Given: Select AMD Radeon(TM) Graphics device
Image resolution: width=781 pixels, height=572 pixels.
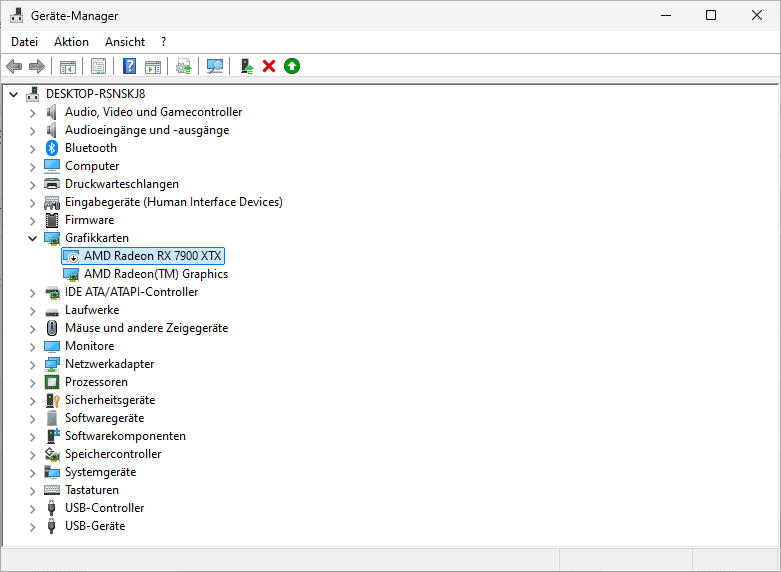Looking at the screenshot, I should 156,274.
